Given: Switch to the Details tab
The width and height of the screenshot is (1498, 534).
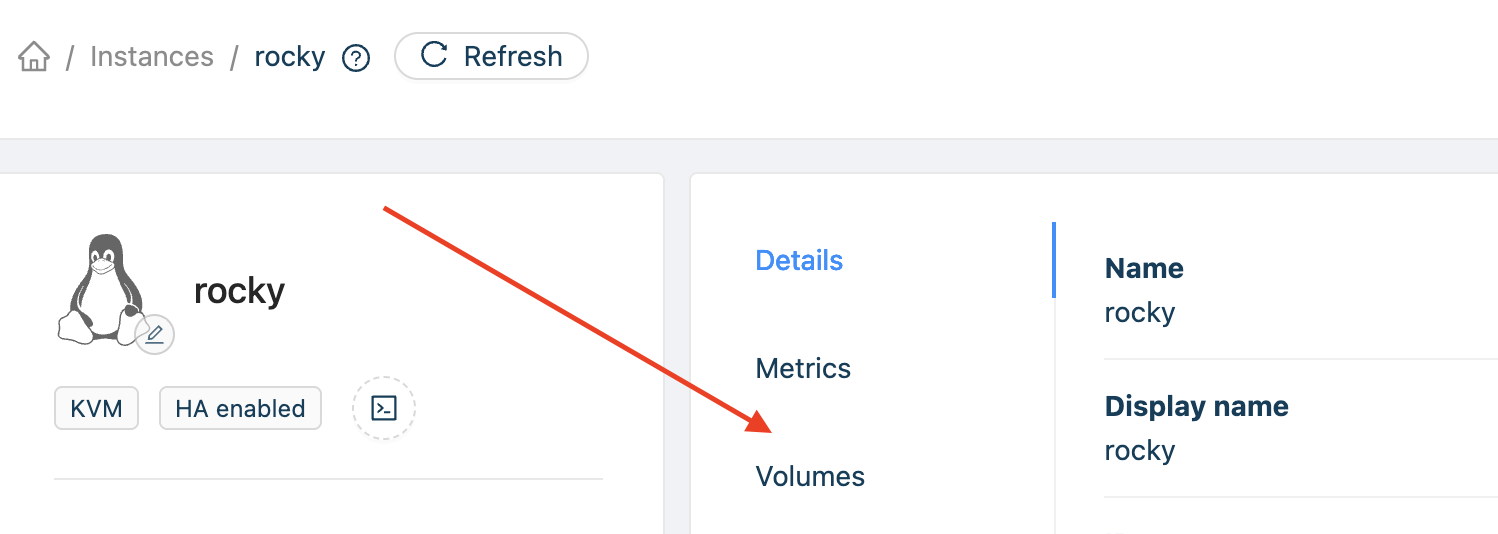Looking at the screenshot, I should click(x=799, y=260).
